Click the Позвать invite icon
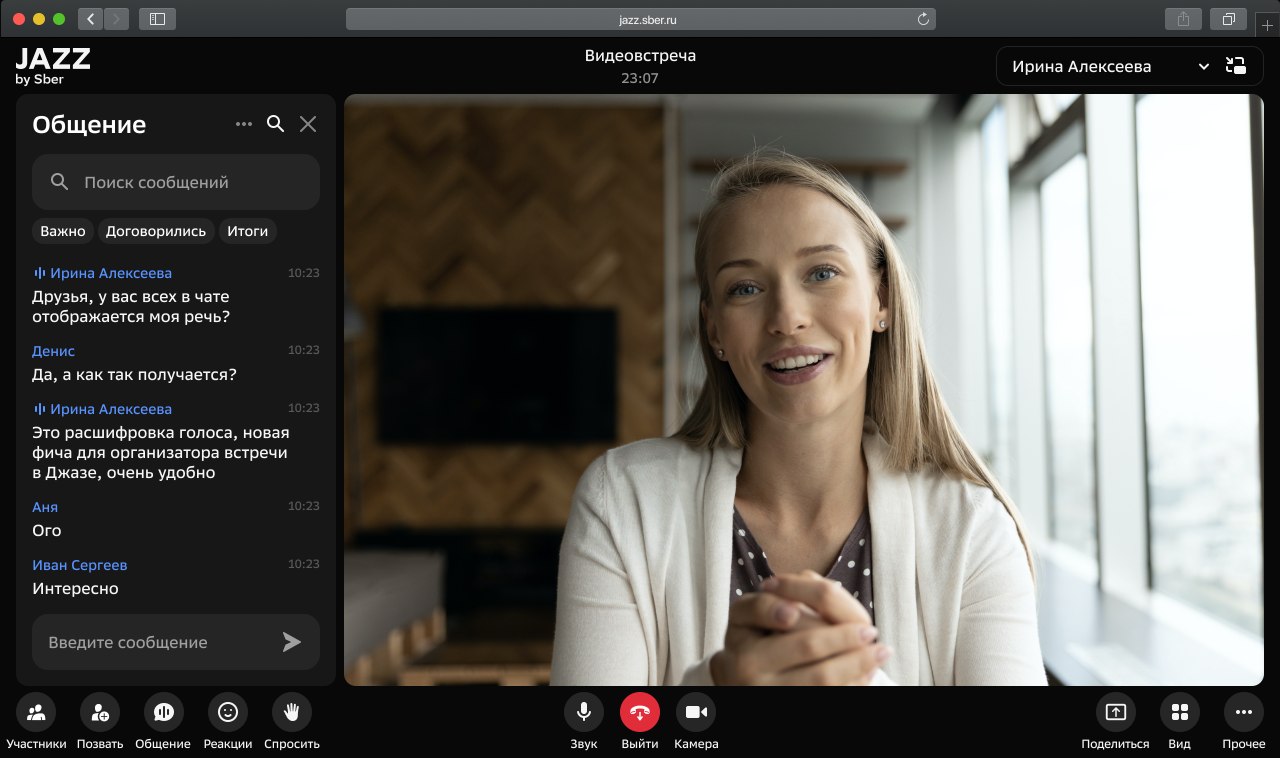 [x=100, y=713]
